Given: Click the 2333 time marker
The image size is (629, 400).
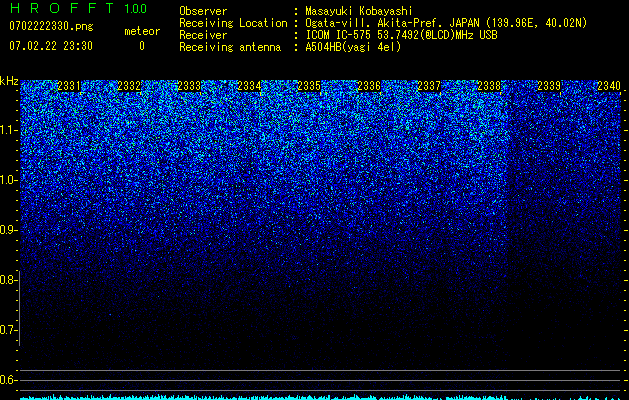Looking at the screenshot, I should 189,86.
